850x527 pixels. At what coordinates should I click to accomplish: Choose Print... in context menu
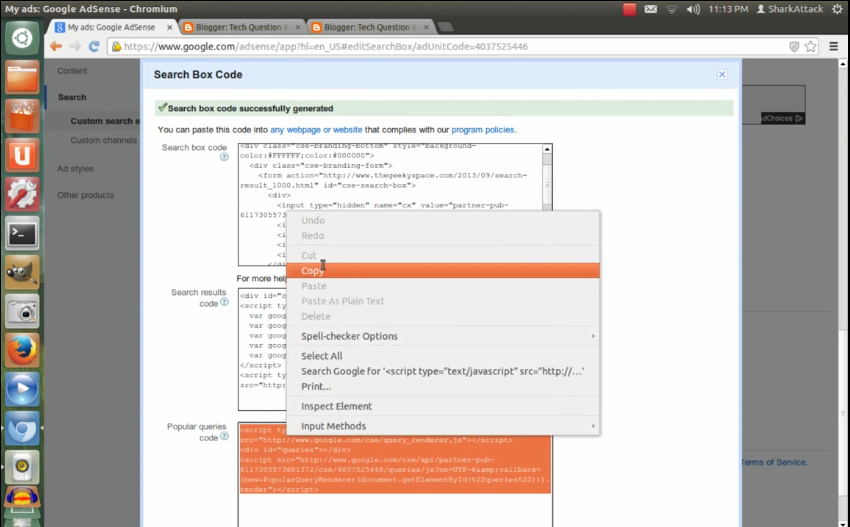[443, 386]
